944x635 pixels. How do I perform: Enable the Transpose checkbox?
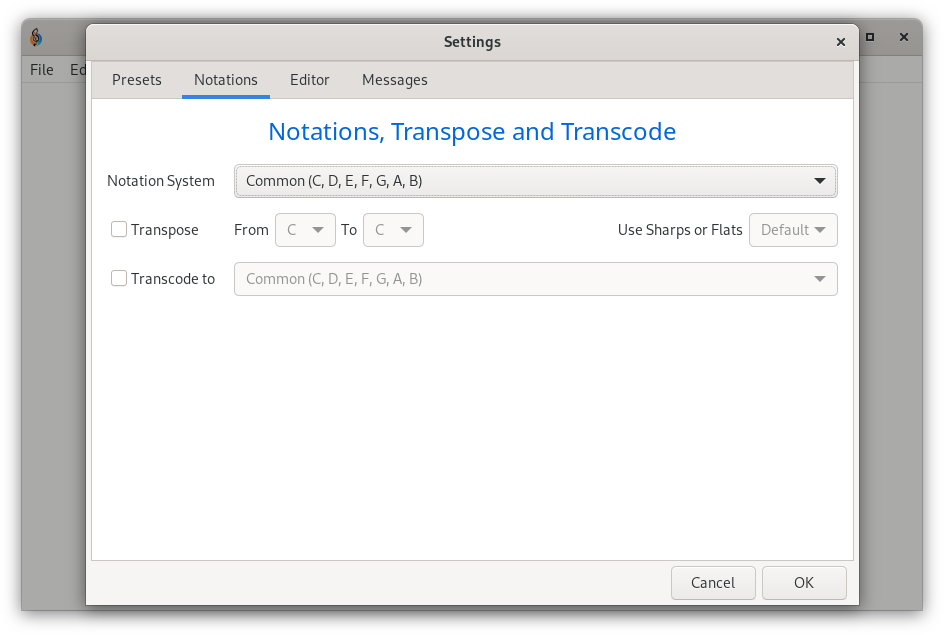119,229
